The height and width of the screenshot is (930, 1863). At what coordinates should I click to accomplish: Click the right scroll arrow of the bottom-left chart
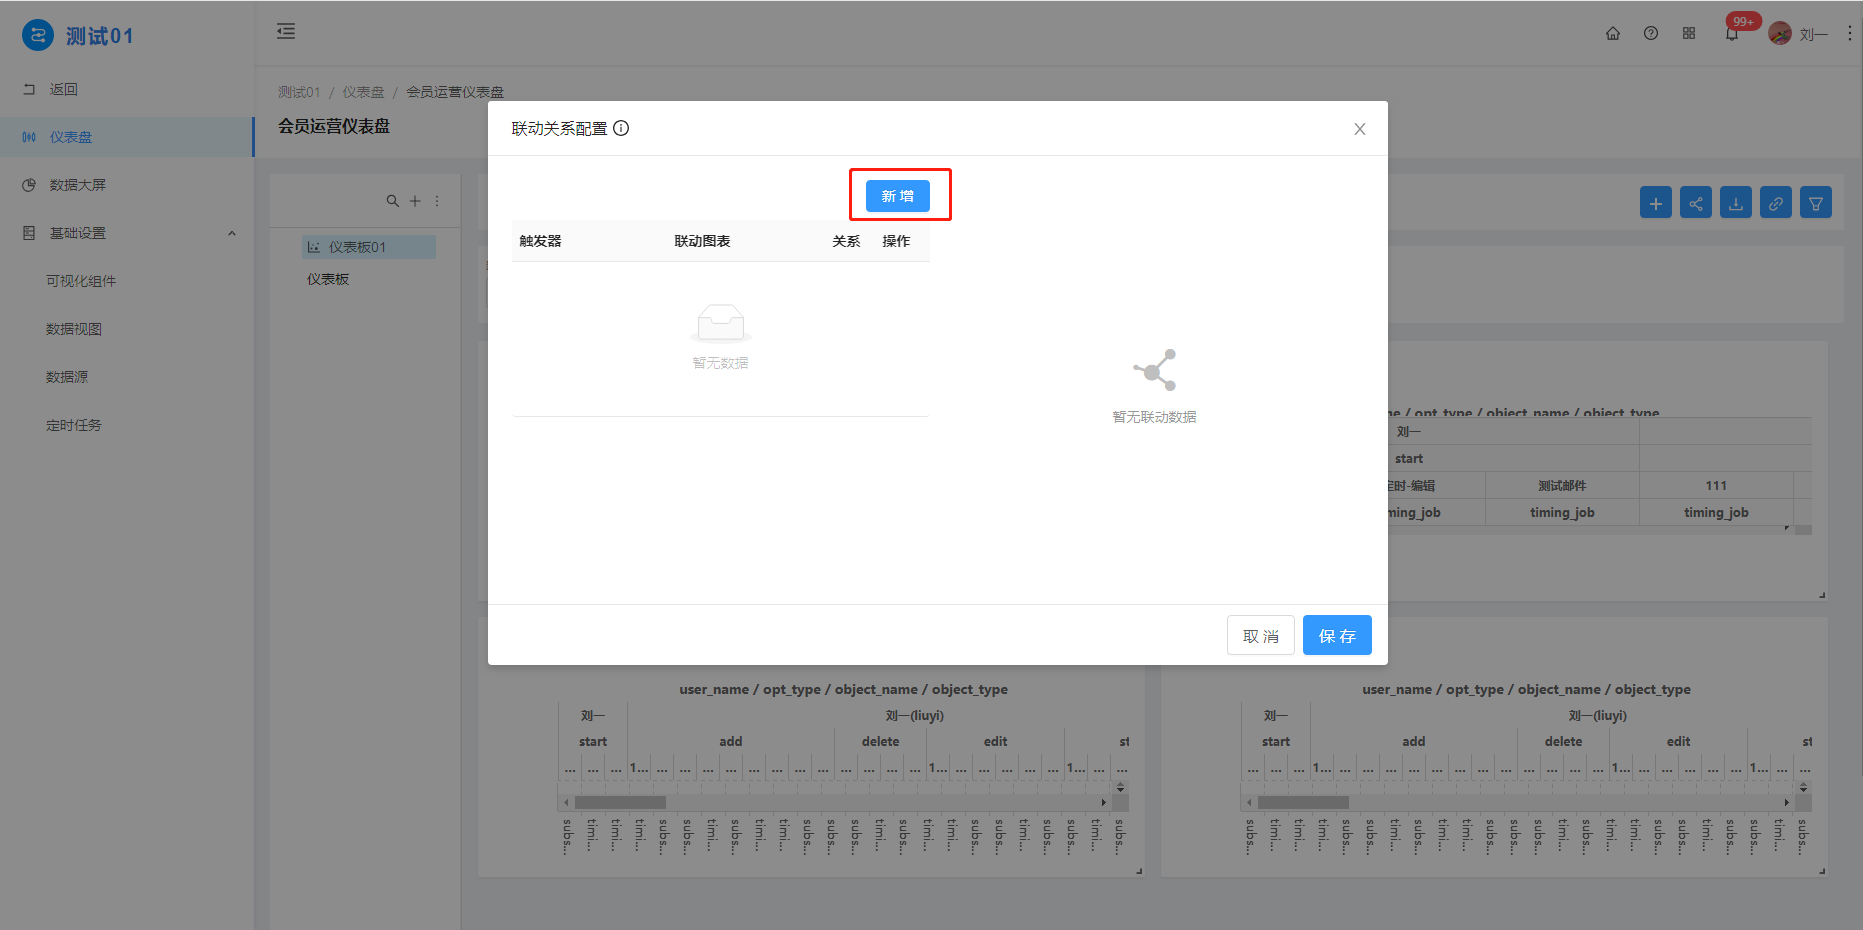(1104, 802)
